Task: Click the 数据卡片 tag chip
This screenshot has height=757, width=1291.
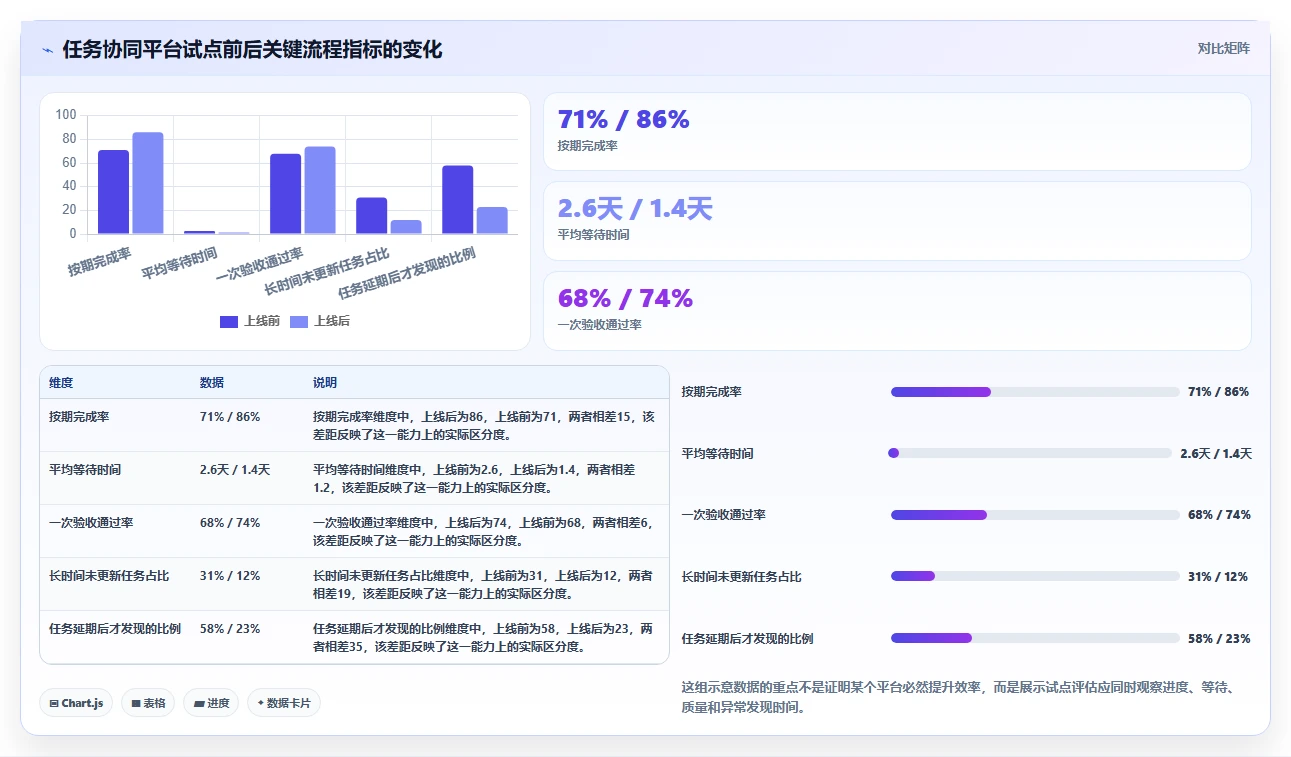Action: coord(284,703)
